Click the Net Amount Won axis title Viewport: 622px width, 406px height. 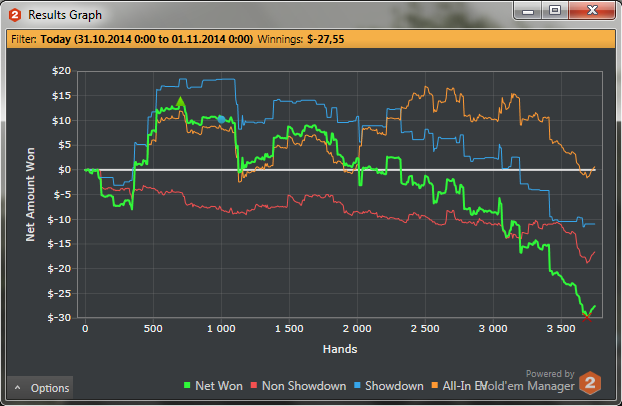(31, 194)
